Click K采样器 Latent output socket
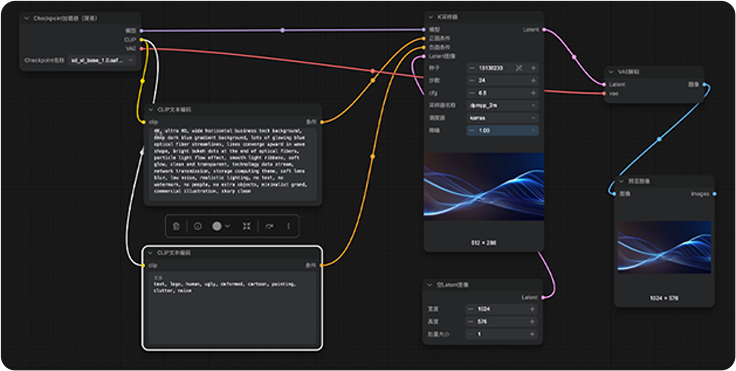This screenshot has height=371, width=736. (x=544, y=30)
